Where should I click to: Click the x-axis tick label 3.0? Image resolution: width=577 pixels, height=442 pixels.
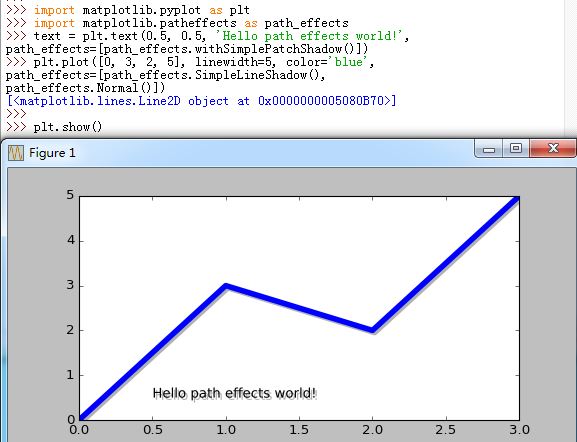520,430
